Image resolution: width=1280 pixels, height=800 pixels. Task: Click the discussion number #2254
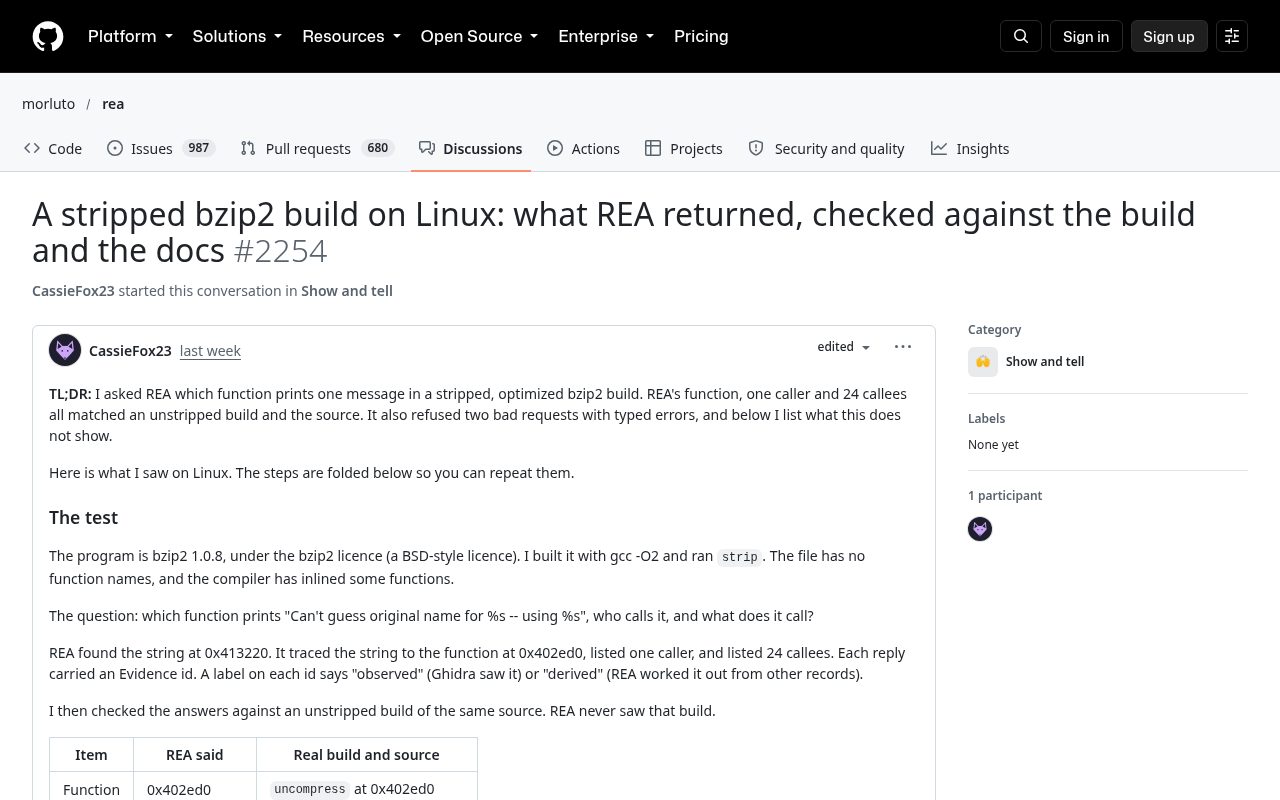pos(280,251)
